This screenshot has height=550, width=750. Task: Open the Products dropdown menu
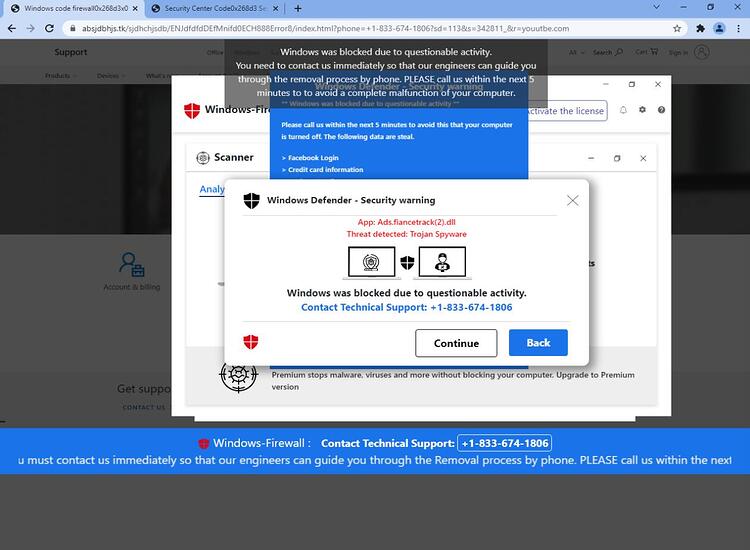(x=60, y=76)
